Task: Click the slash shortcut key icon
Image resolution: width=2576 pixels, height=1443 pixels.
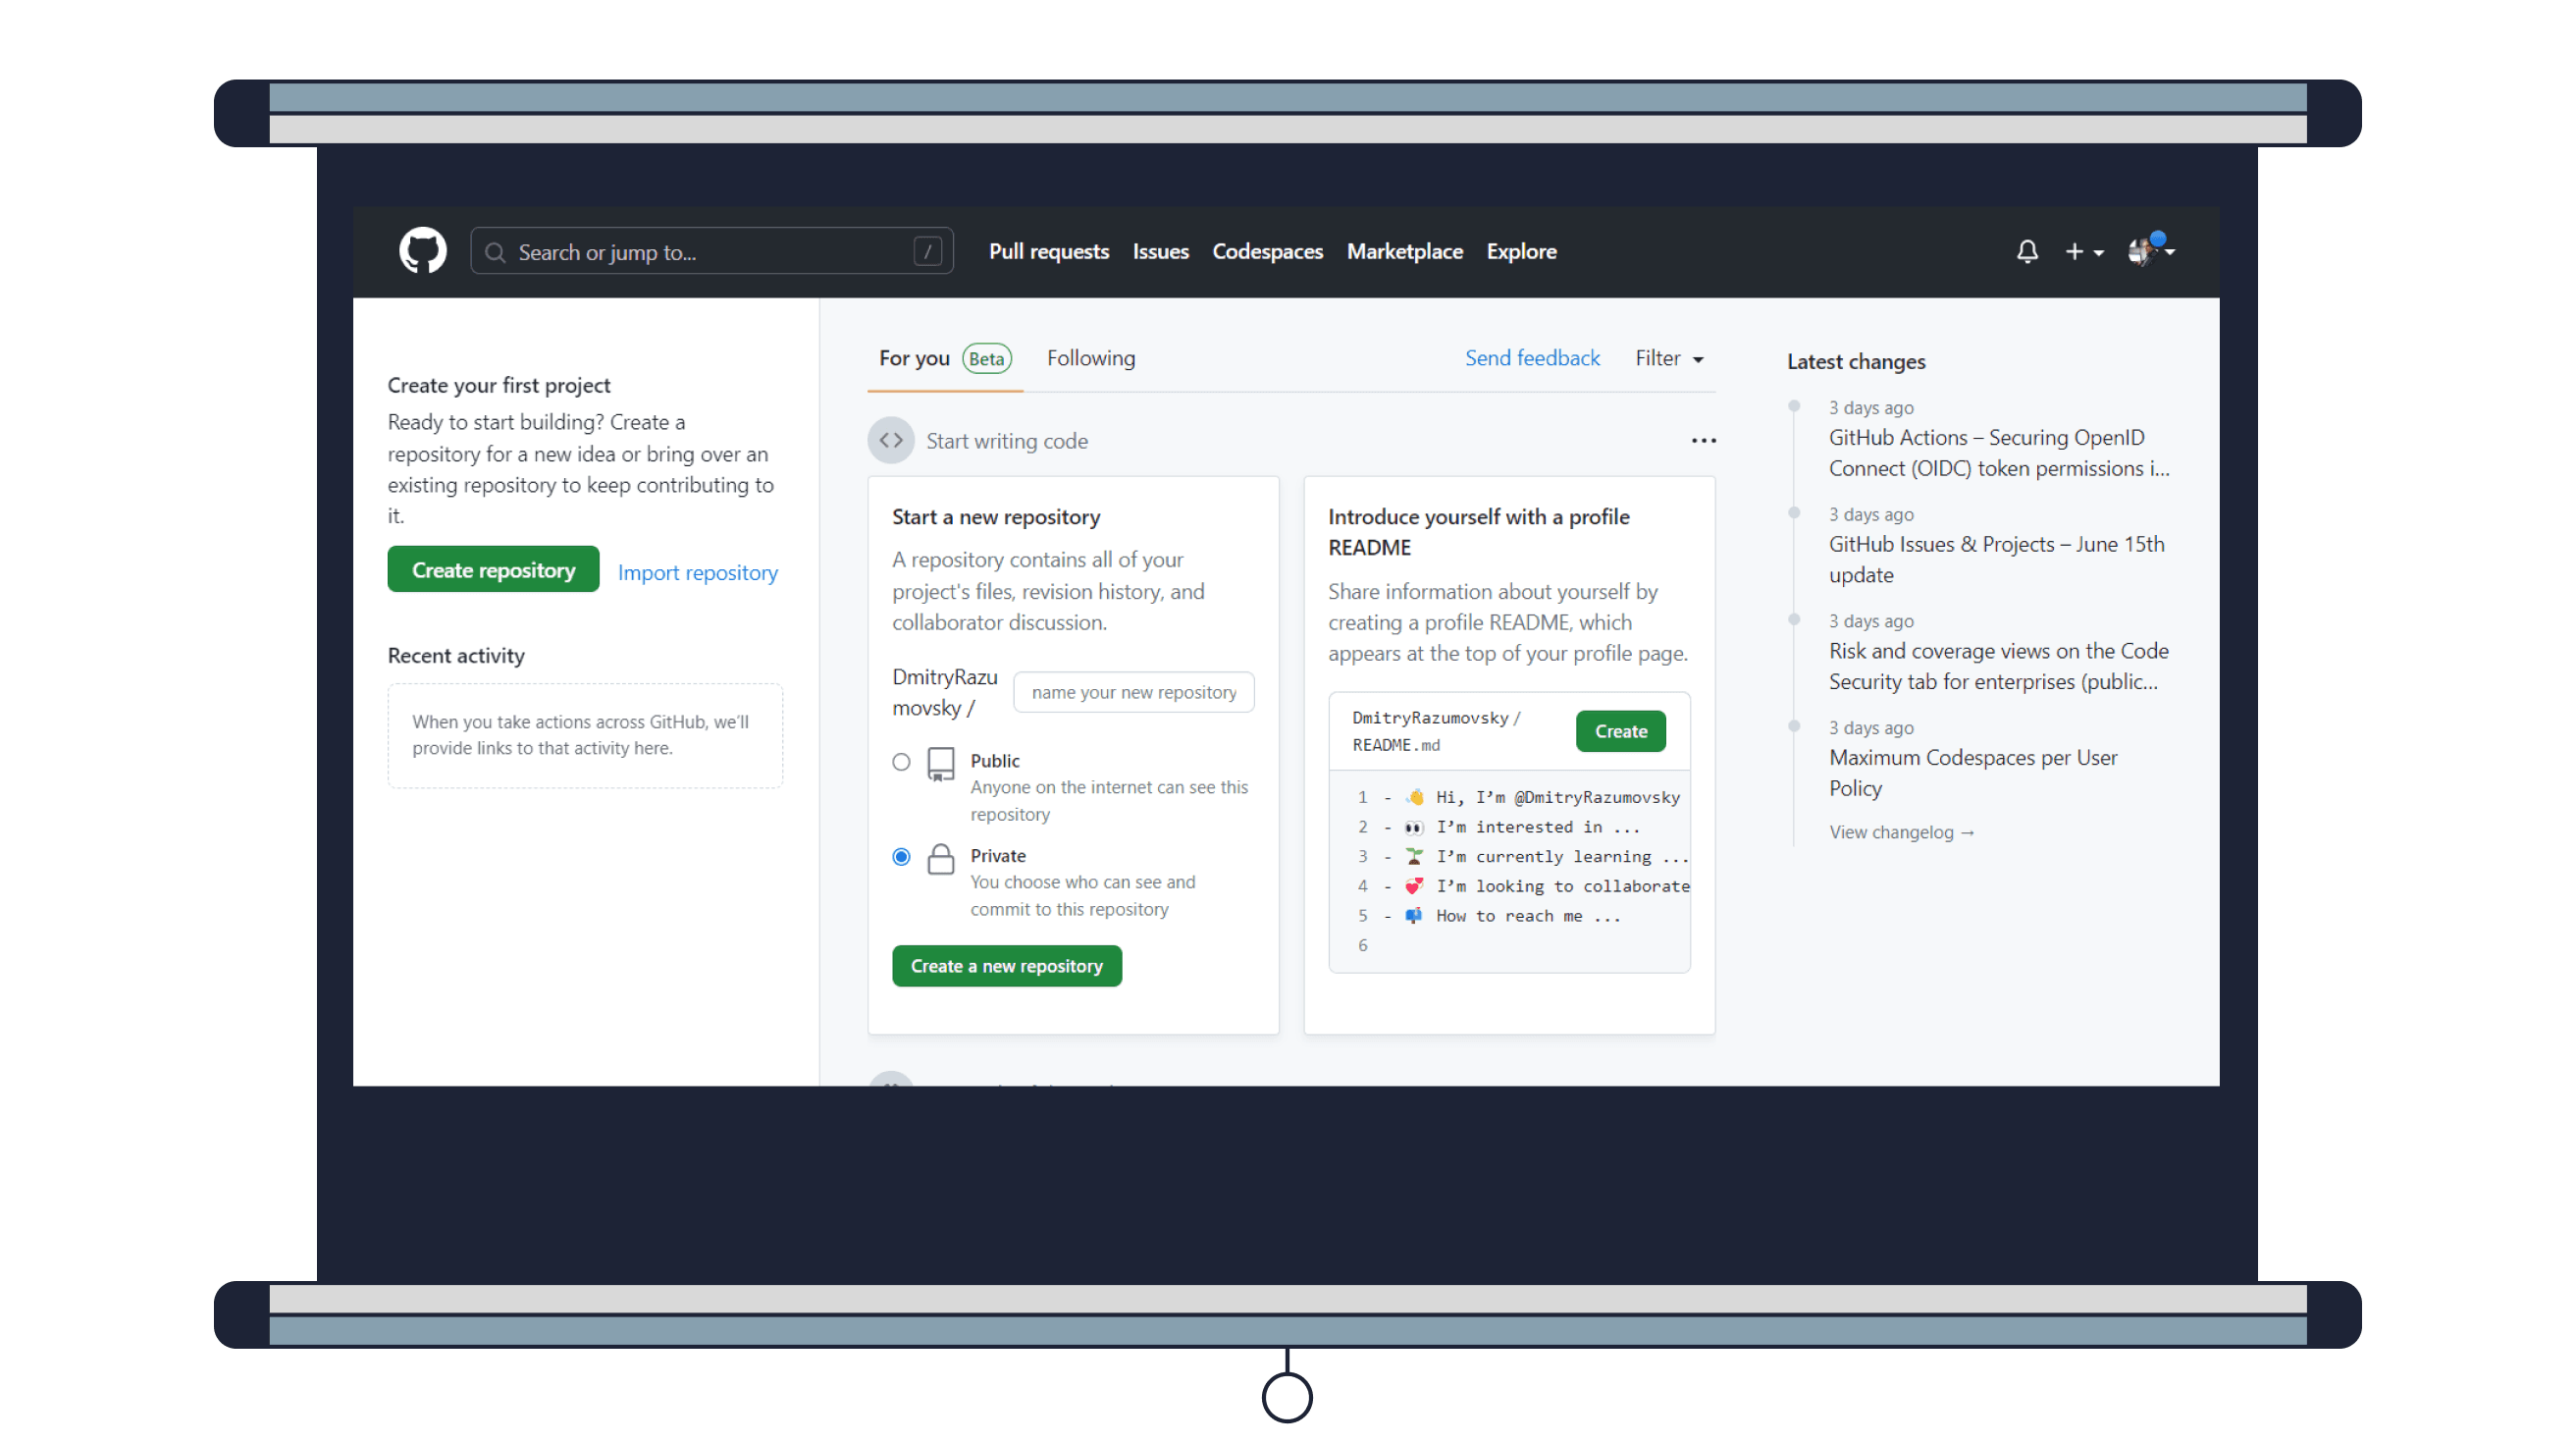Action: pos(927,251)
